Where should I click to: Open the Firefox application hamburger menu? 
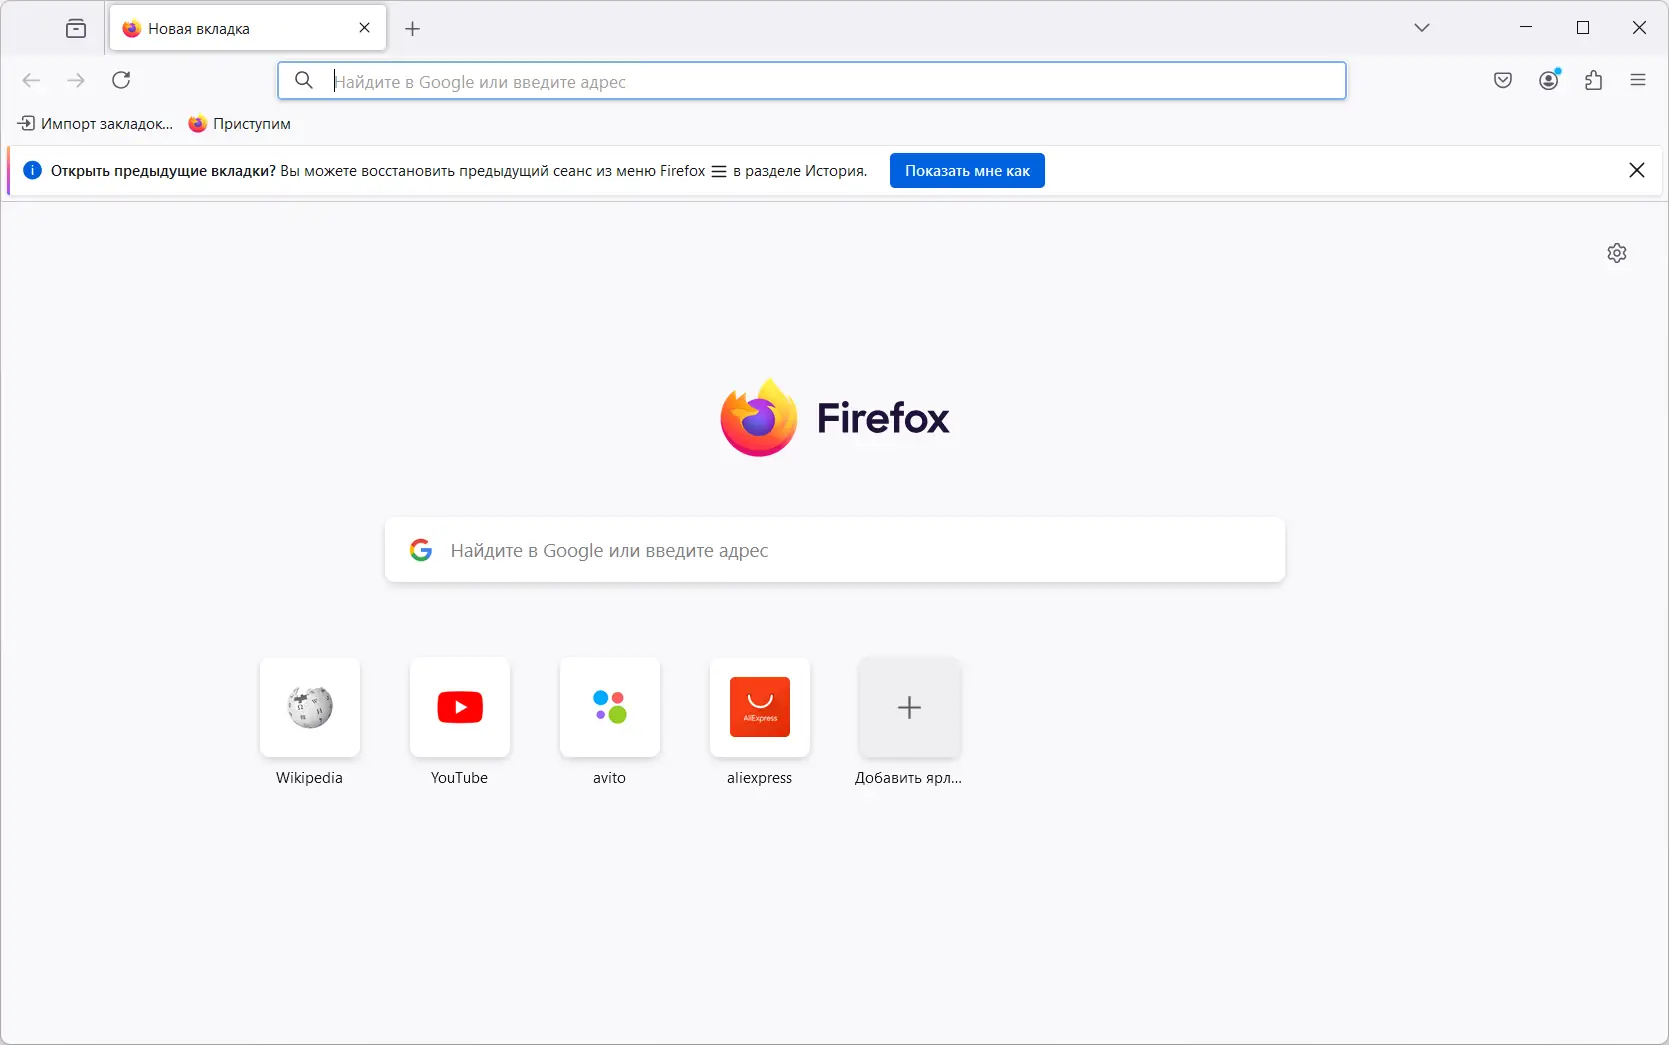point(1638,80)
